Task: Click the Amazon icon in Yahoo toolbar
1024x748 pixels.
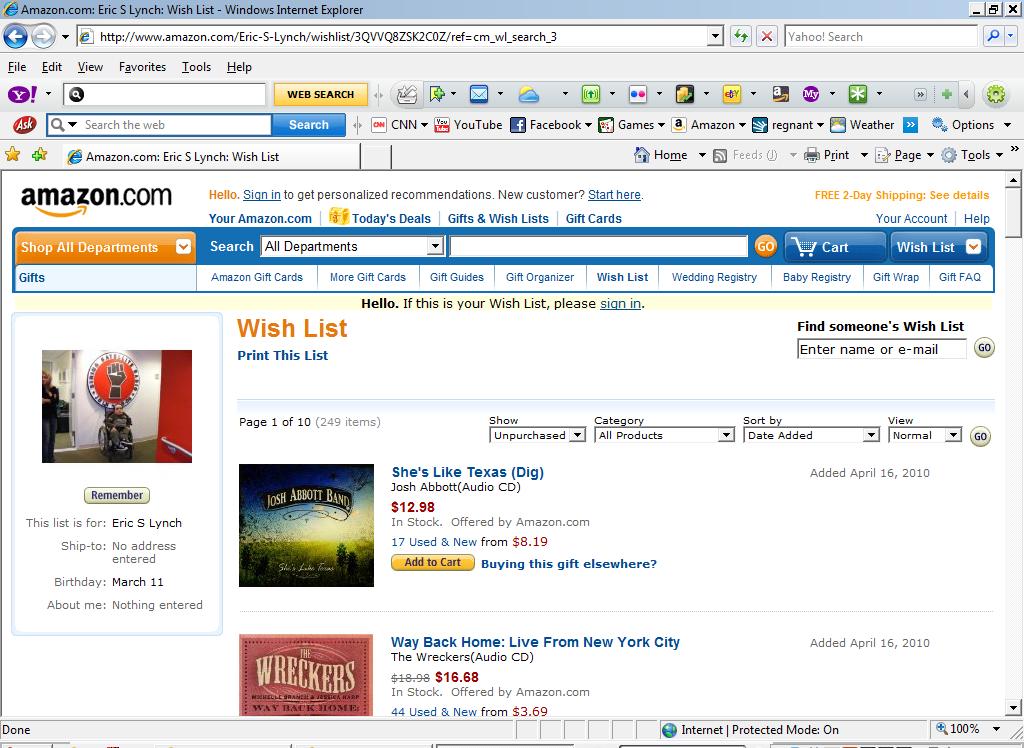Action: click(x=780, y=95)
